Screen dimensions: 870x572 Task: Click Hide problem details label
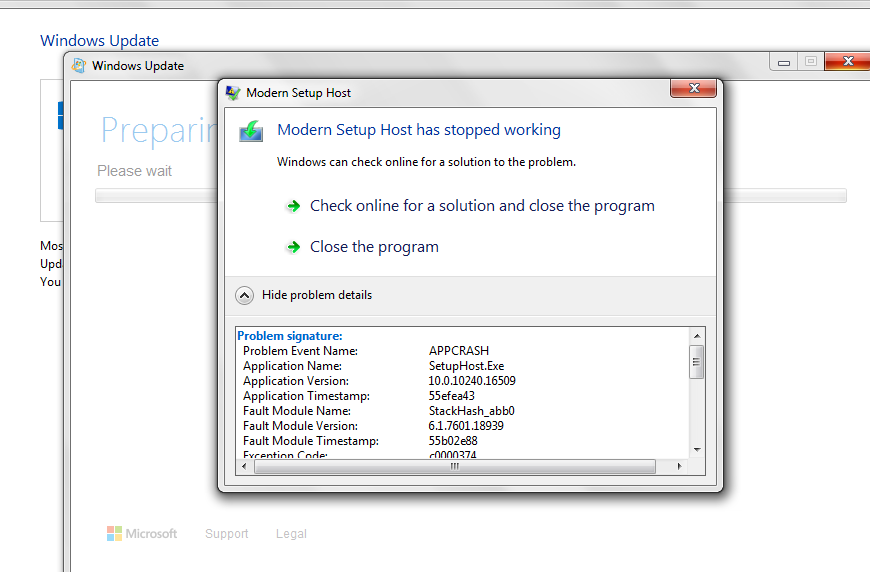tap(317, 295)
